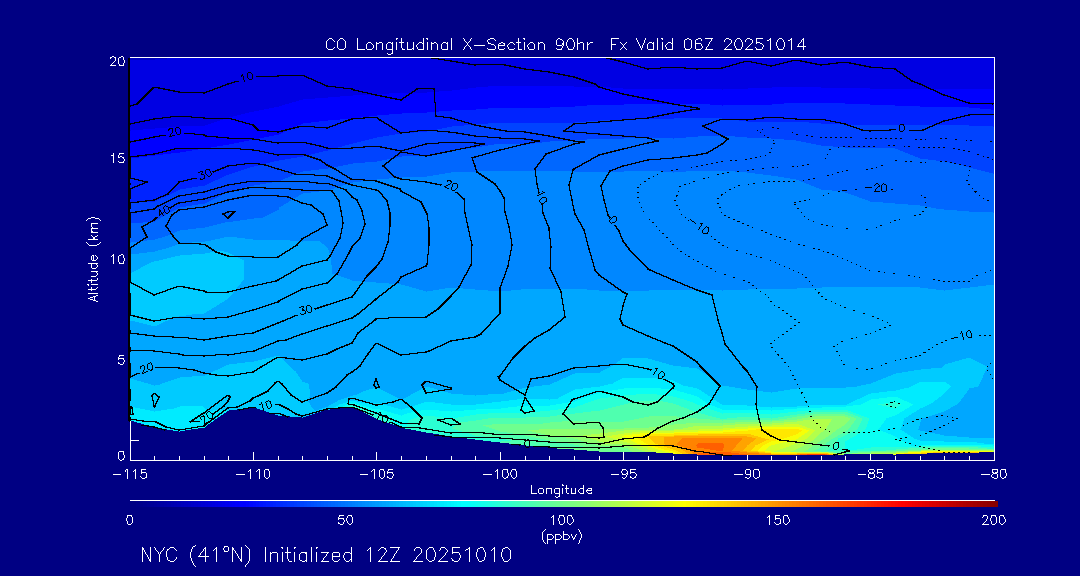Click the horizontal CO color scale bar

[x=563, y=504]
